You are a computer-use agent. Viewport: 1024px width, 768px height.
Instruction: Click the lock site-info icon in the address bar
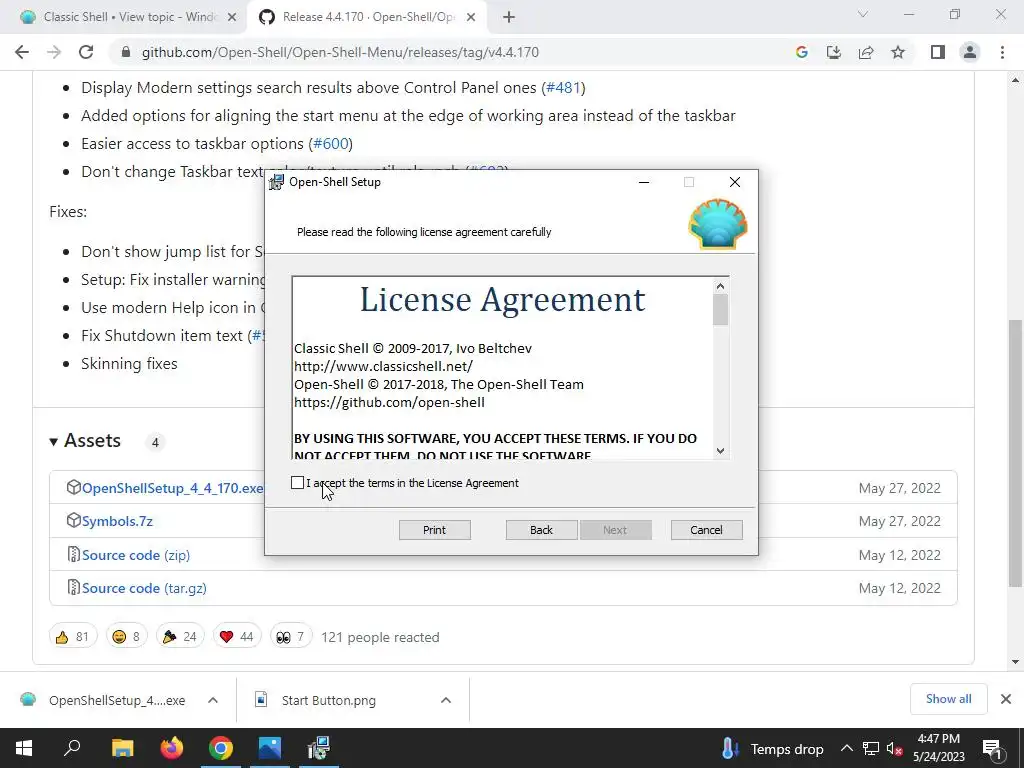pos(126,52)
